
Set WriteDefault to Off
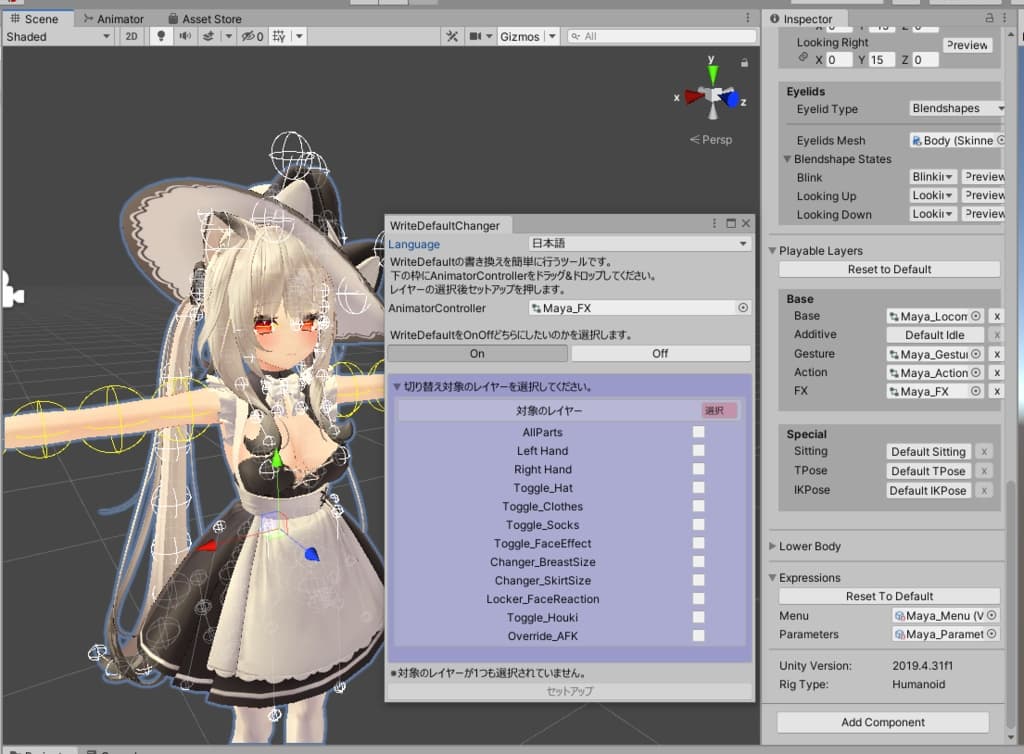point(660,353)
